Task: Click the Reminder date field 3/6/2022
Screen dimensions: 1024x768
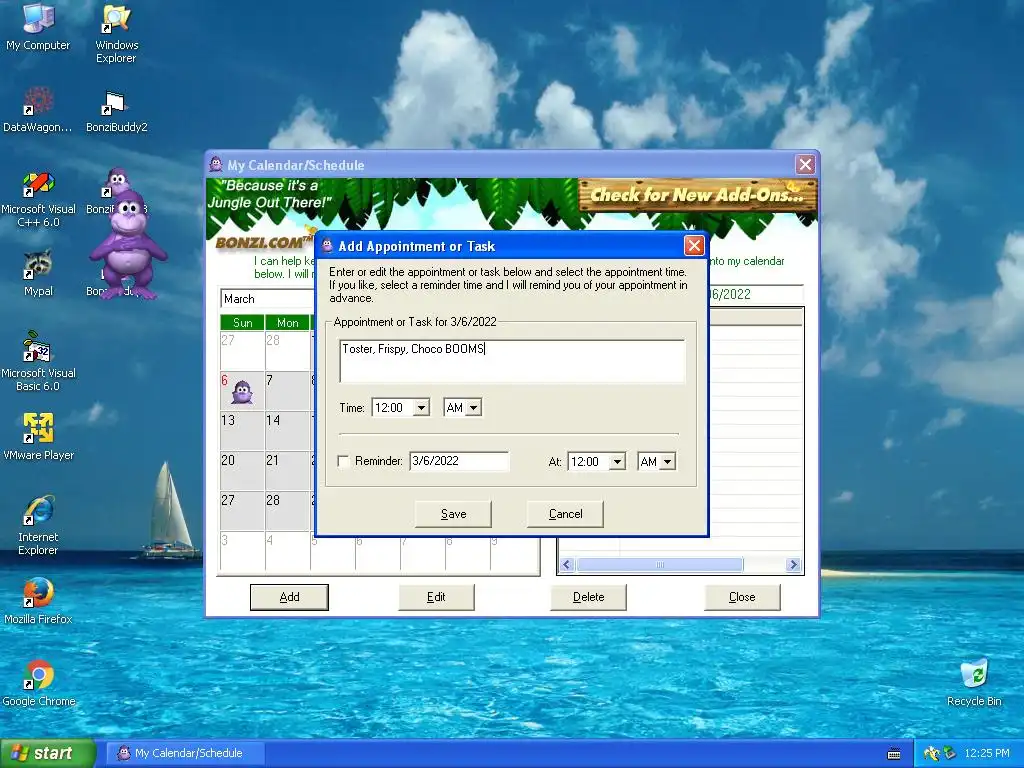Action: 458,461
